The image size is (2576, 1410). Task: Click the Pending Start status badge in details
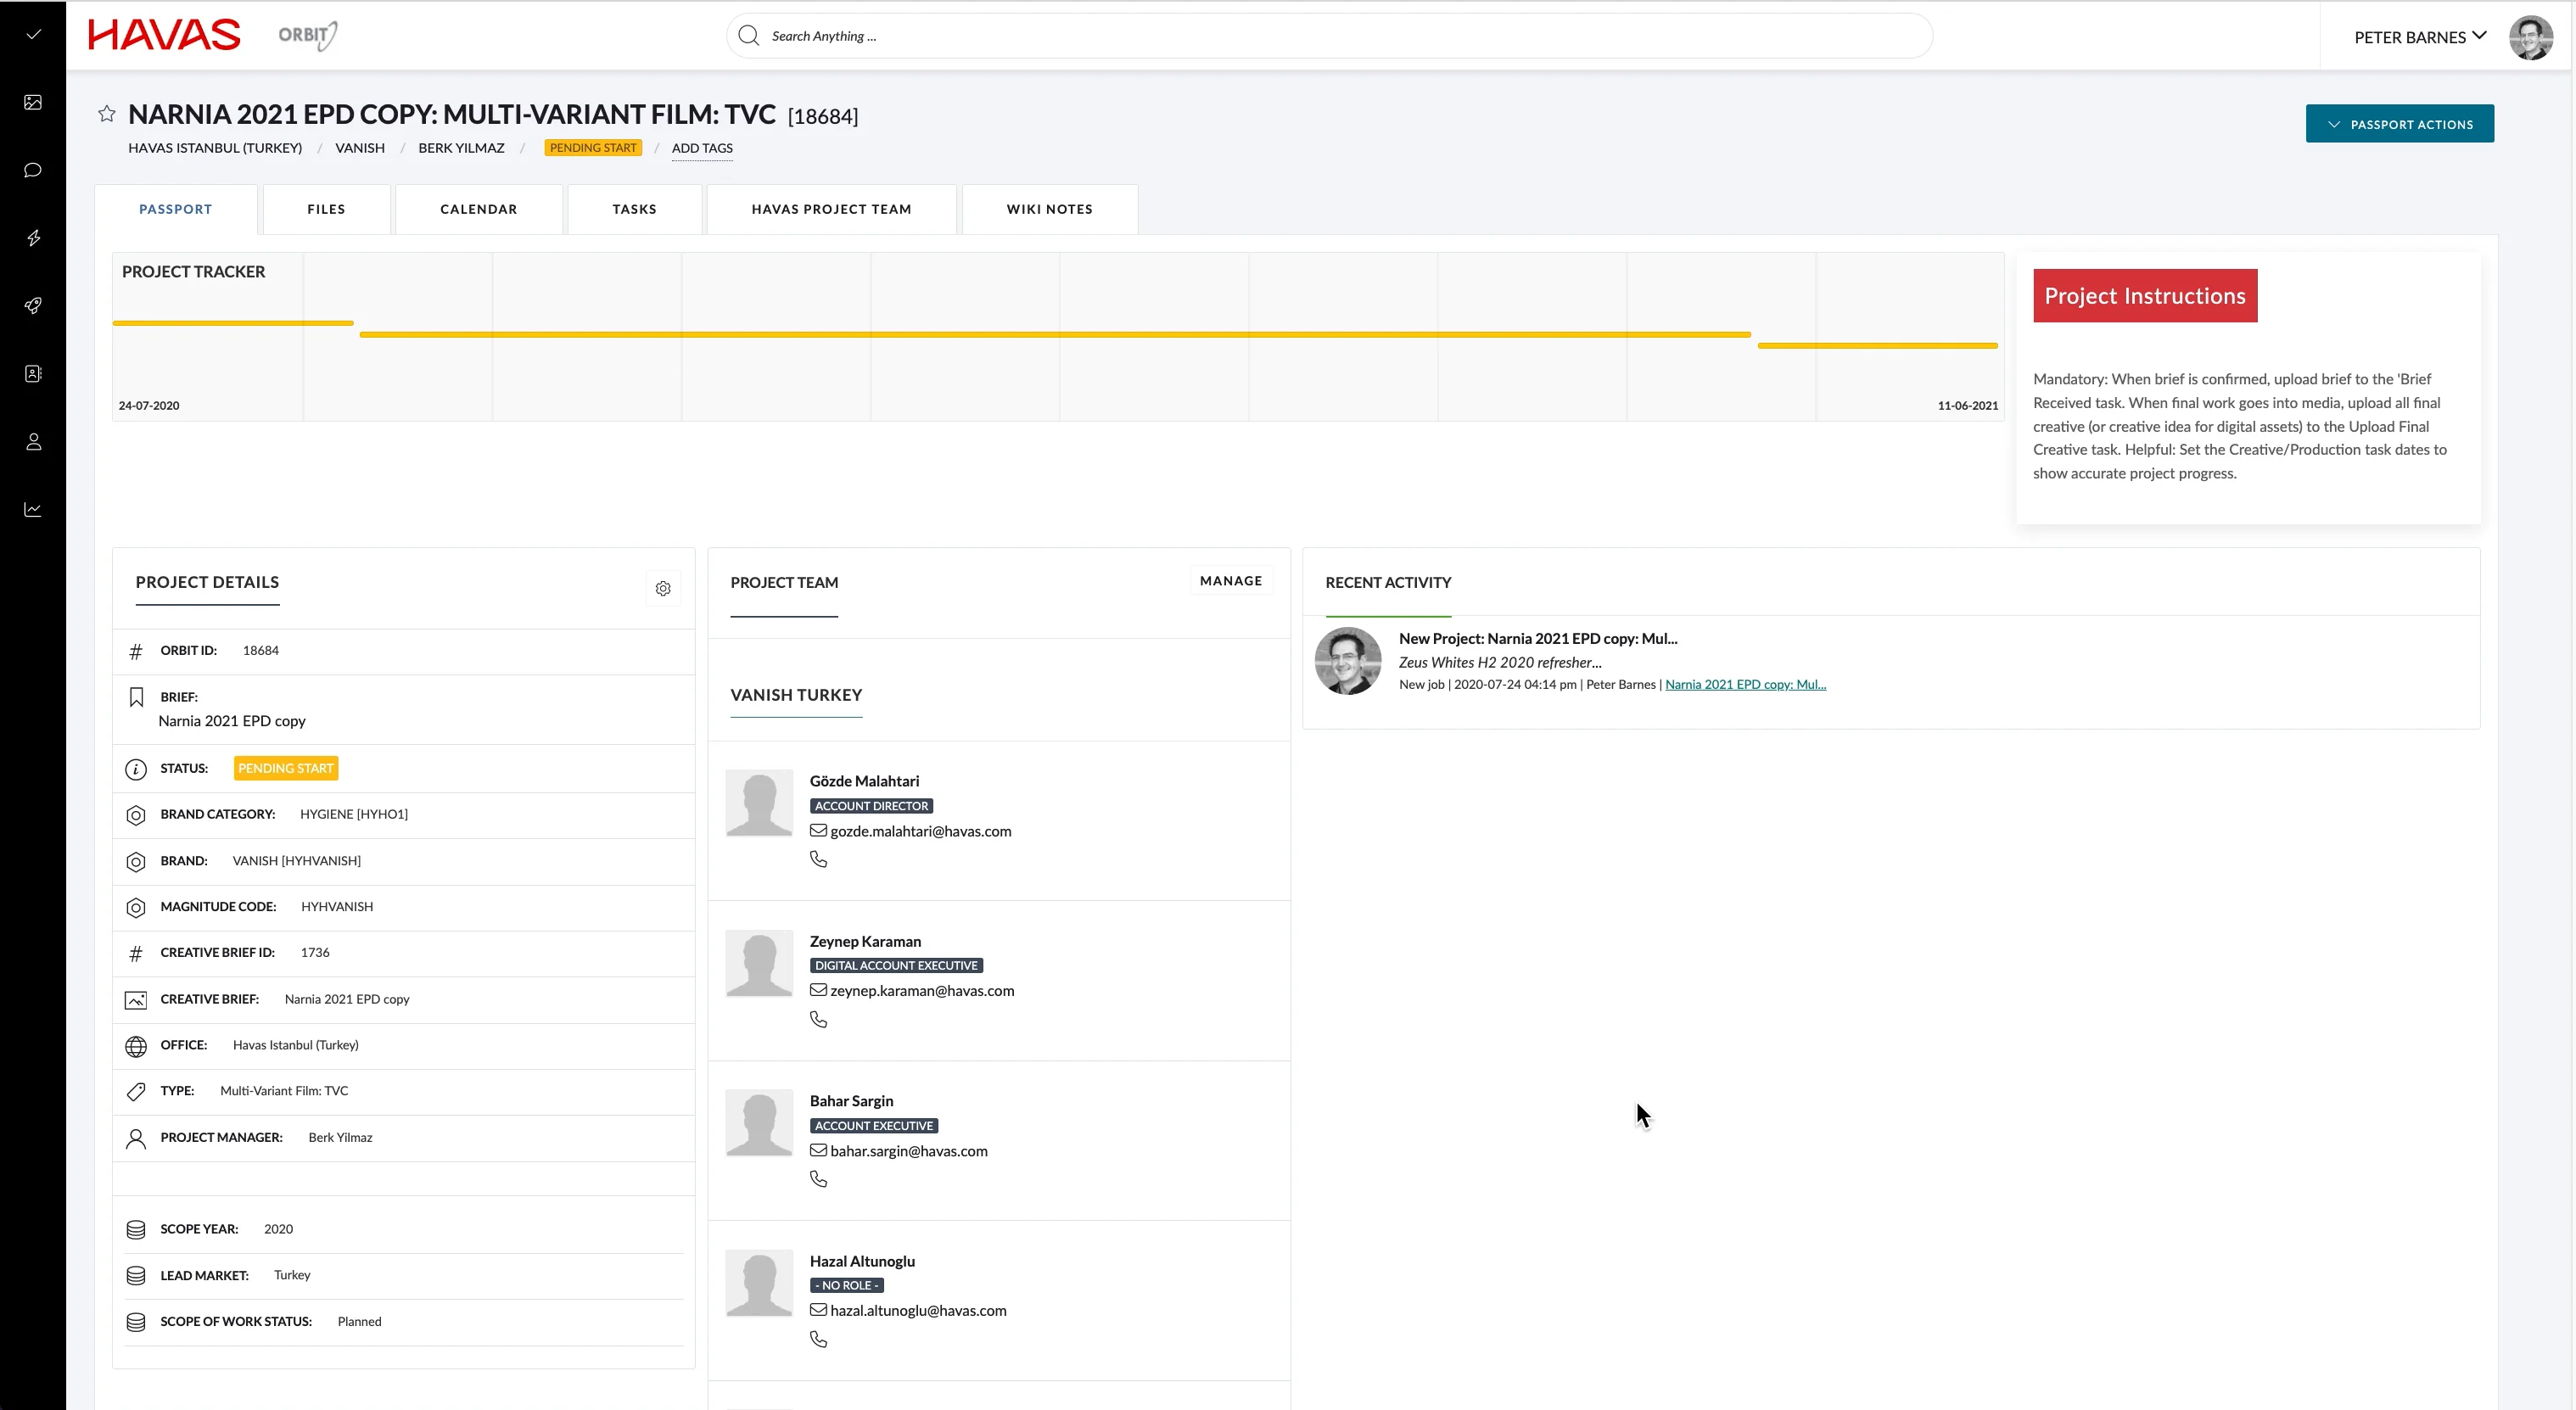click(286, 768)
